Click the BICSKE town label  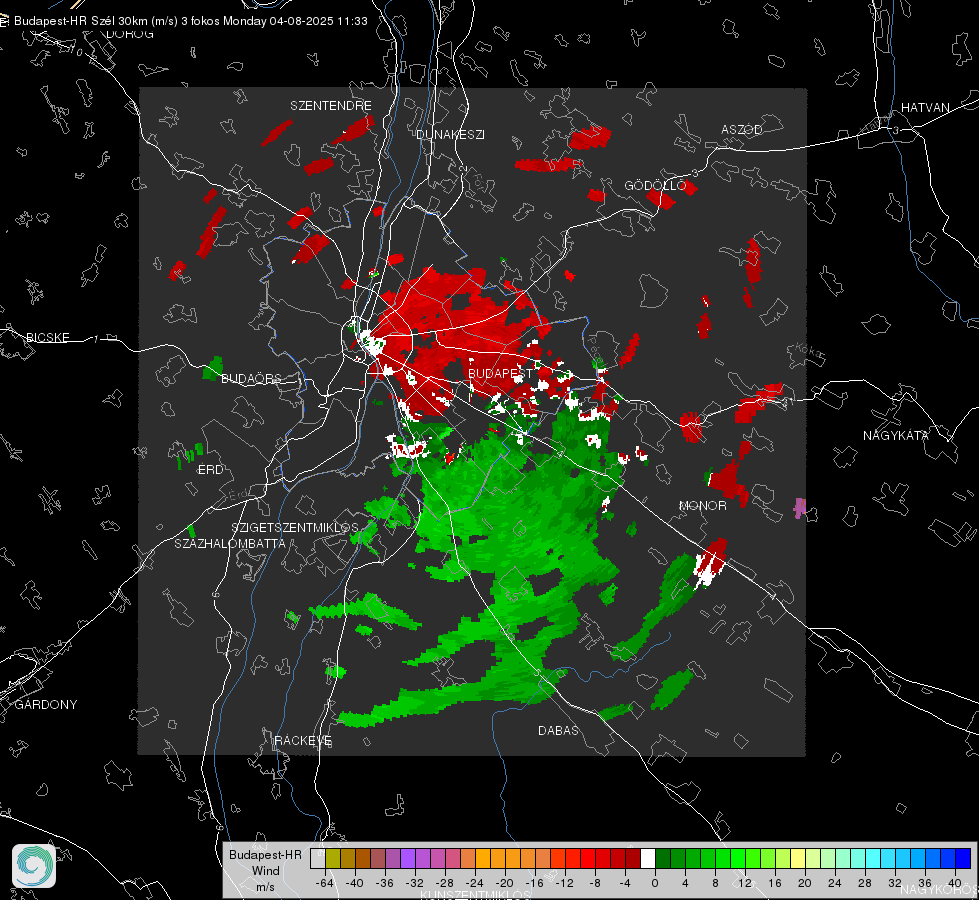[47, 337]
